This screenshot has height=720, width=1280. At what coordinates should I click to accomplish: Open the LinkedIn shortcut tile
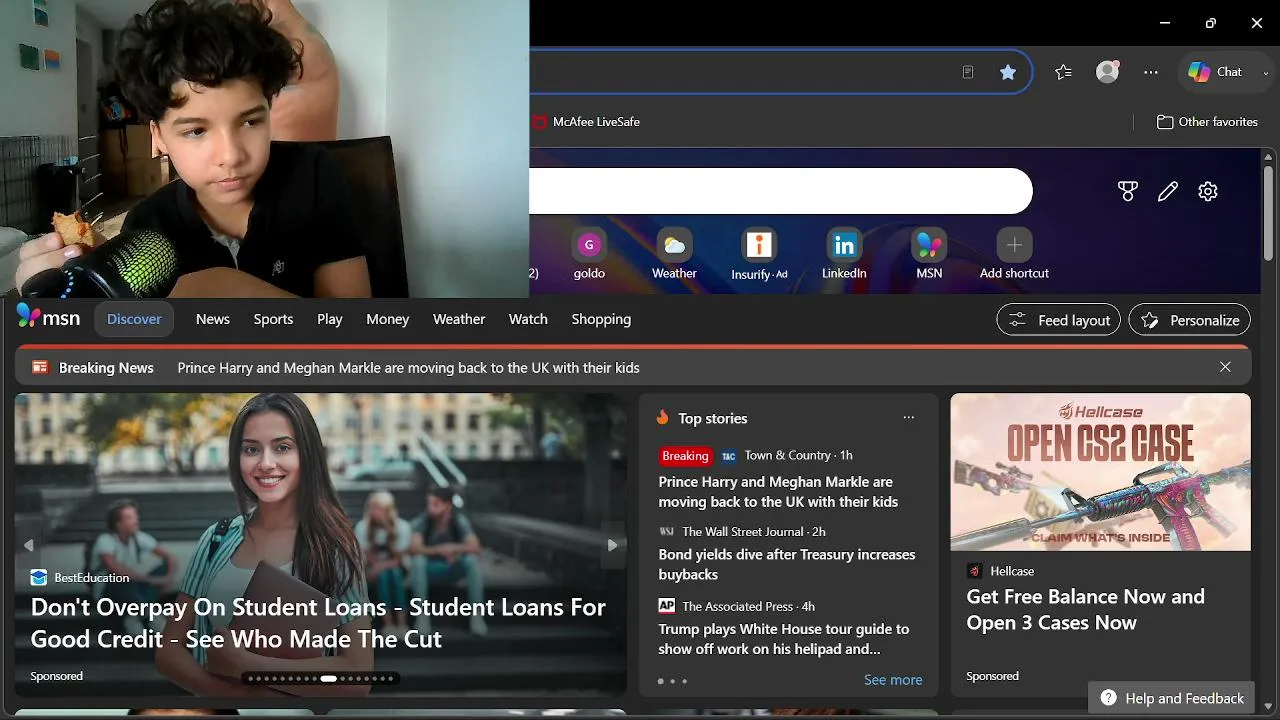click(844, 254)
